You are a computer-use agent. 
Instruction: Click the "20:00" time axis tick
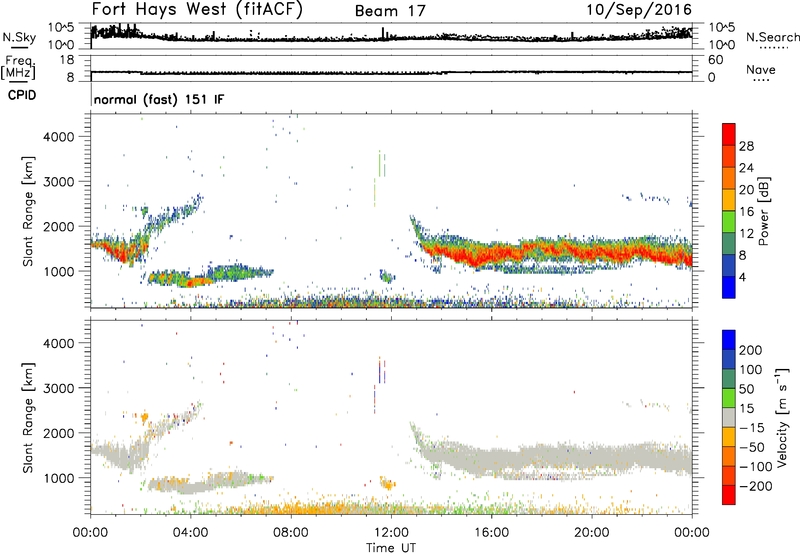tap(592, 532)
